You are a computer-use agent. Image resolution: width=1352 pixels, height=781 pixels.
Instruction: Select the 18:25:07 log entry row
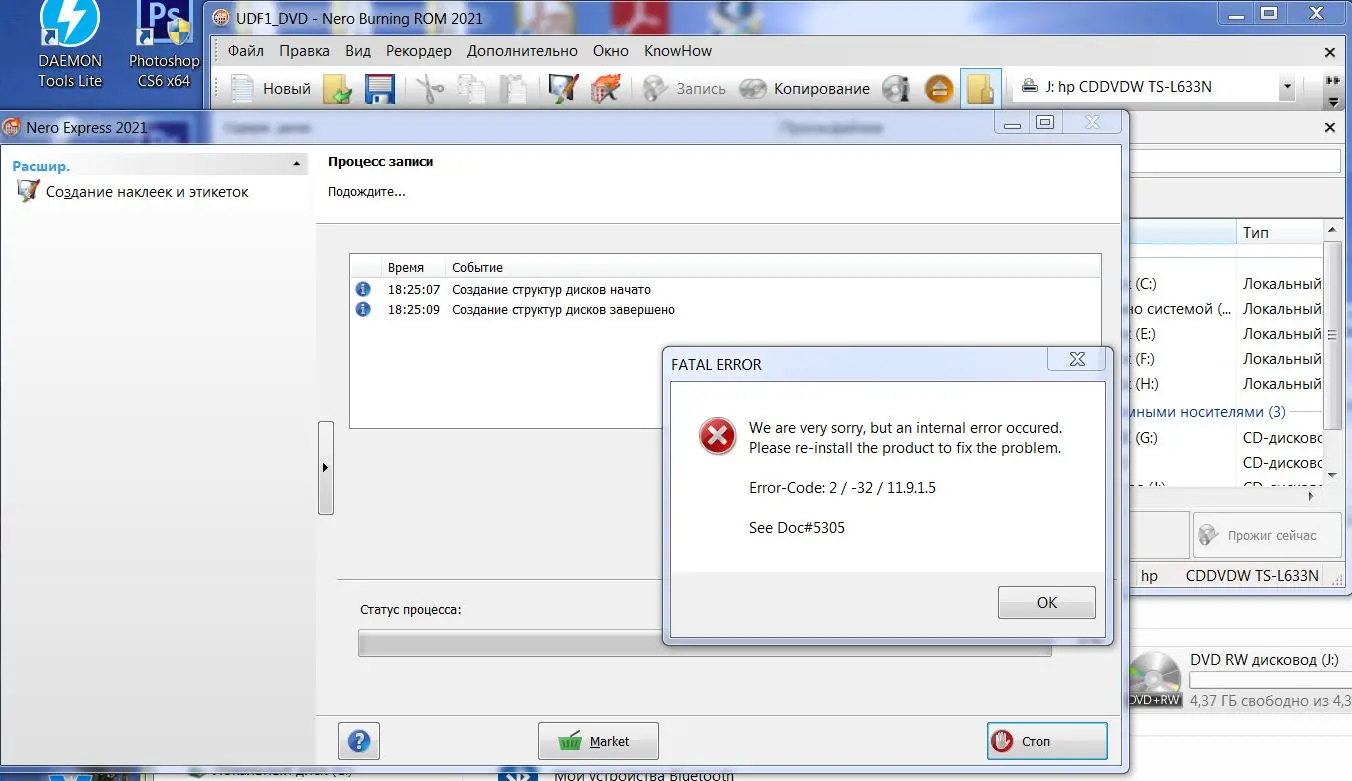[726, 290]
